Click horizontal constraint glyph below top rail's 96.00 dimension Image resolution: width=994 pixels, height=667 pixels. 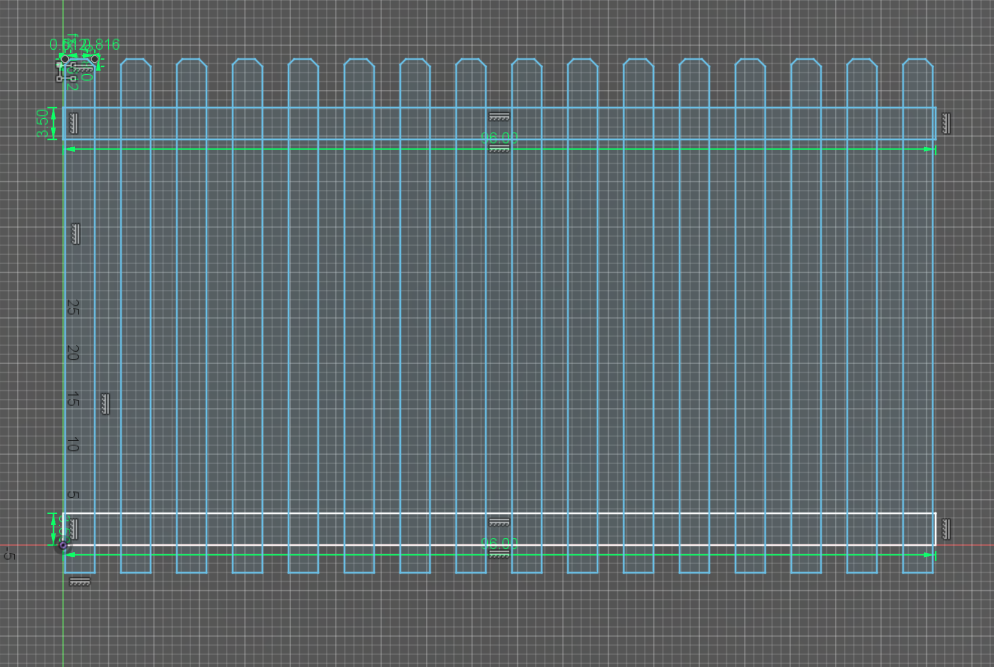coord(499,149)
